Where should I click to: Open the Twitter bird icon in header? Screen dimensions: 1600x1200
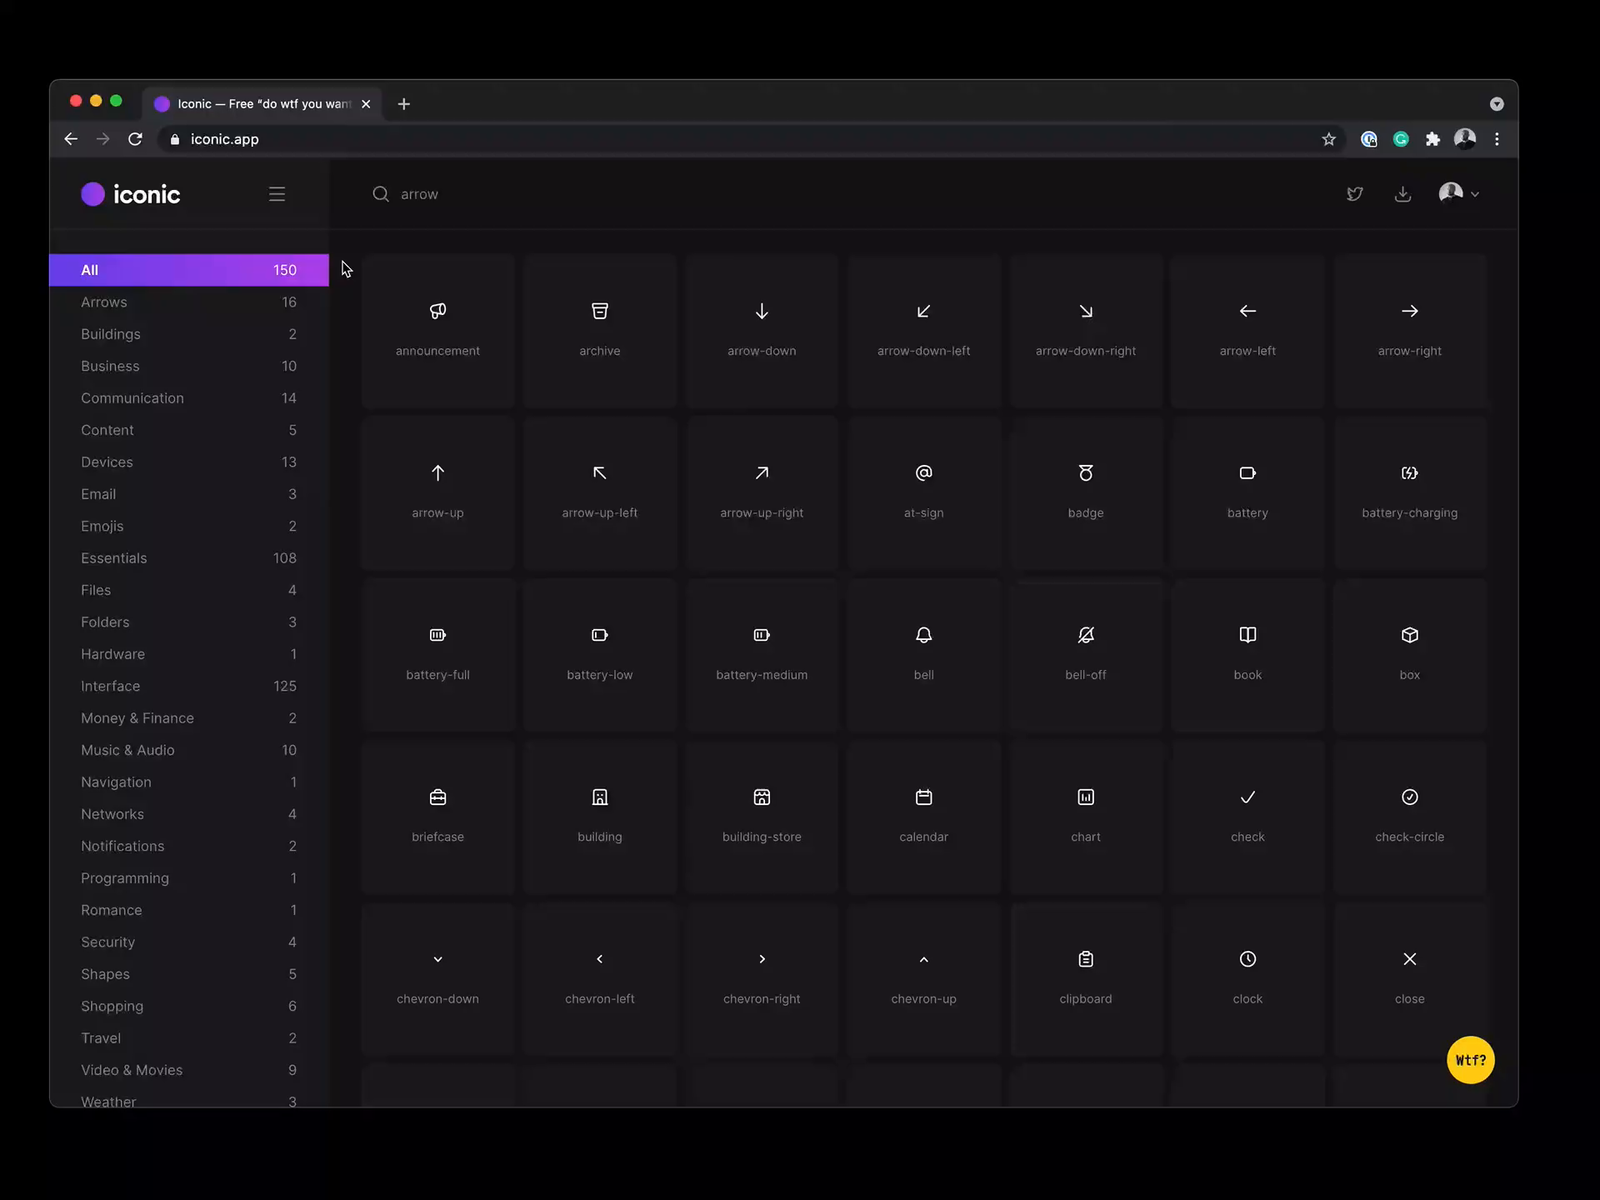[1354, 194]
